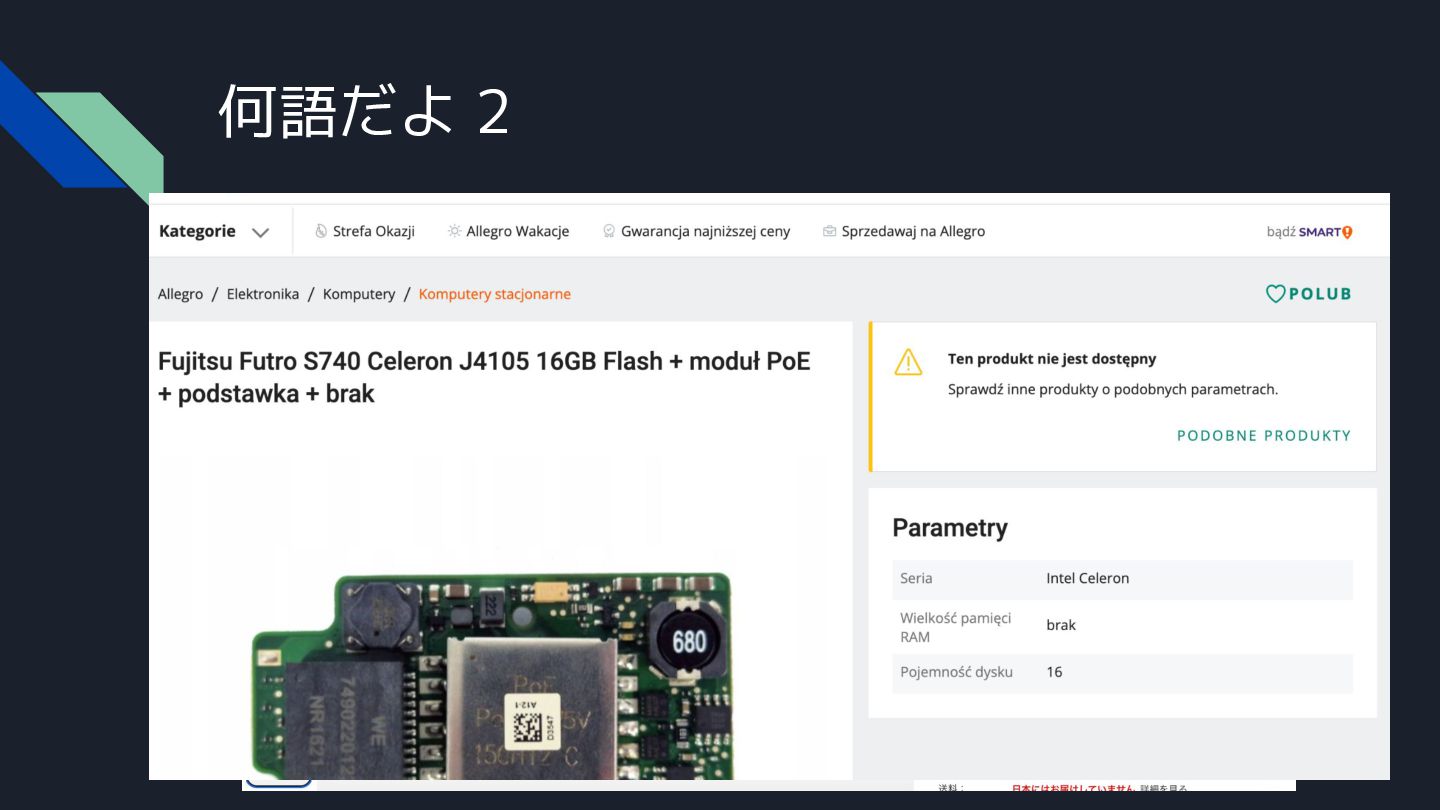
Task: Click the Allegro Wakacje sun icon
Action: click(x=455, y=231)
